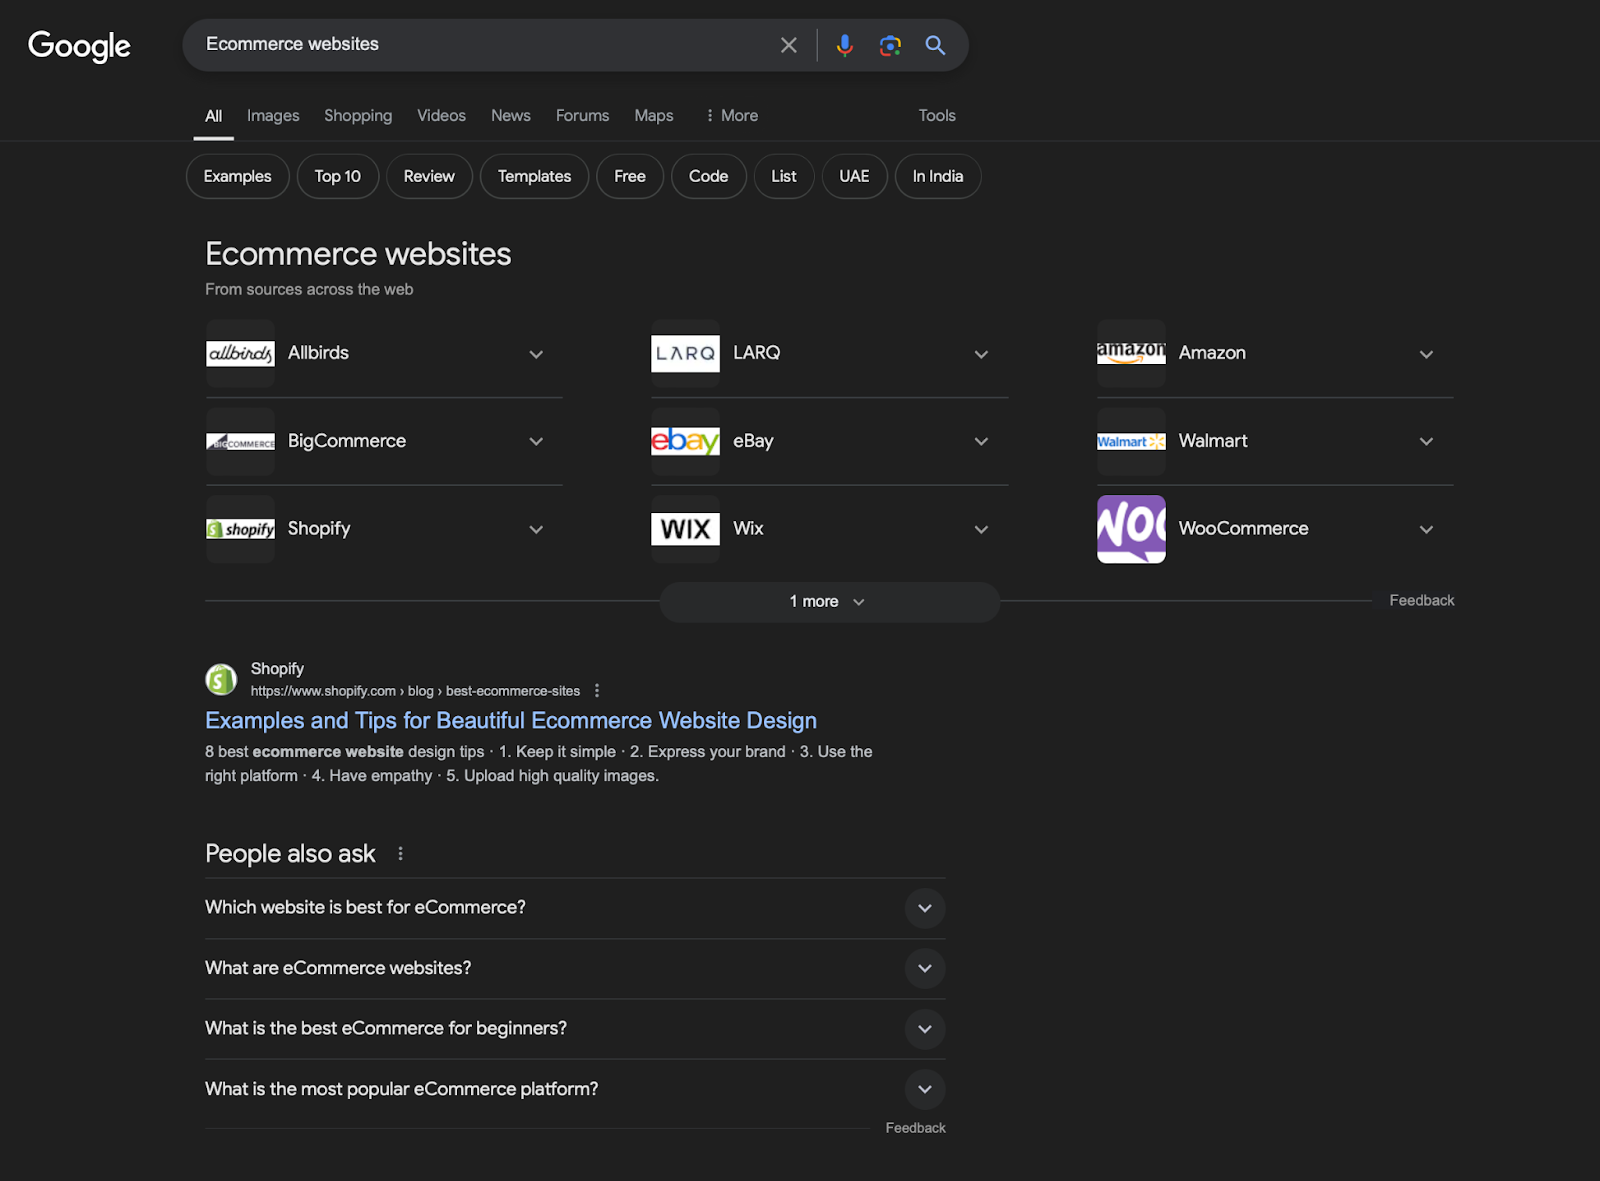Click the shopify.com blog URL breadcrumb
The image size is (1600, 1181).
click(x=415, y=691)
